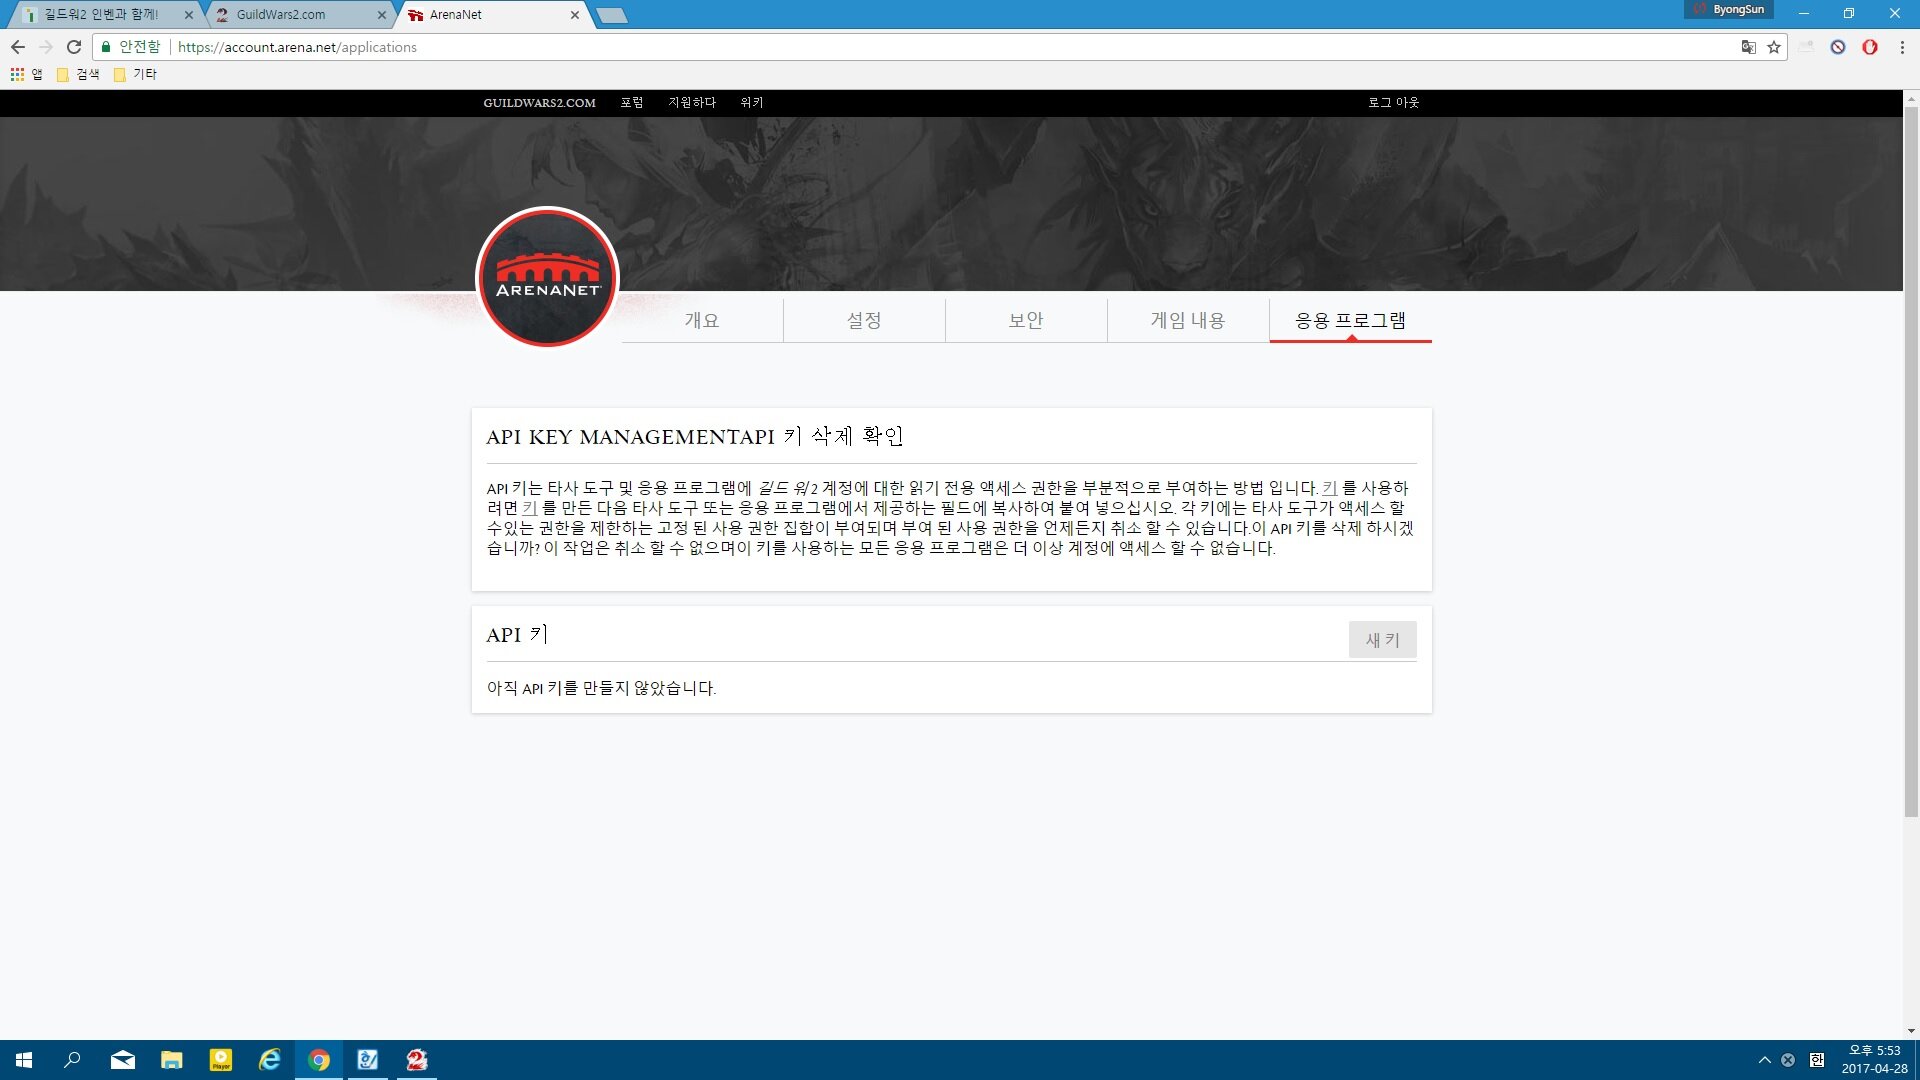Open the 게임 내용 account tab
Viewport: 1920px width, 1080px height.
click(x=1188, y=320)
